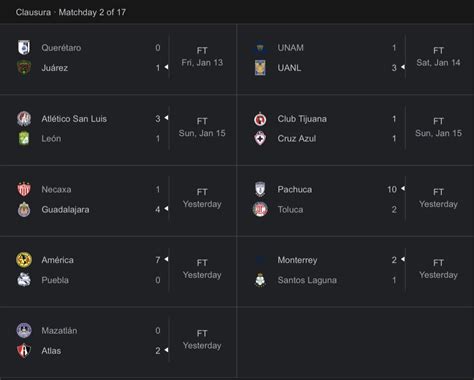Image resolution: width=474 pixels, height=380 pixels.
Task: Open the América 7 Puebla 0 score
Action: tap(158, 270)
